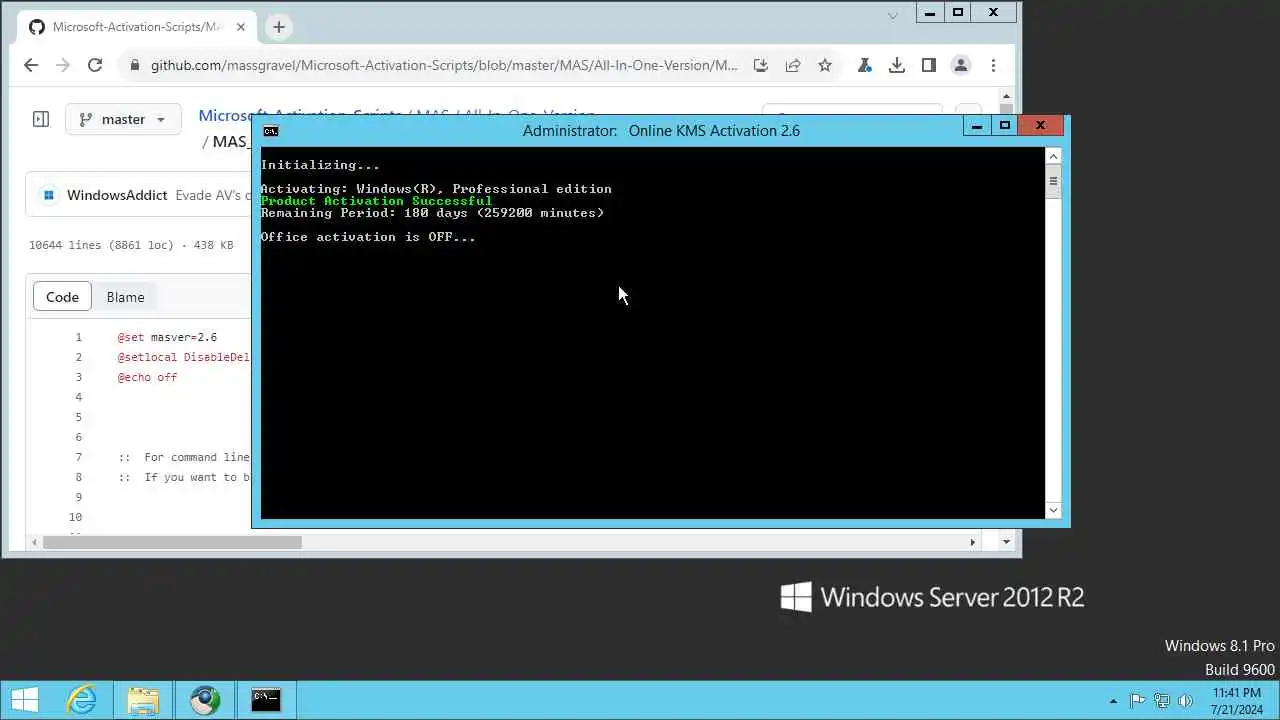Screen dimensions: 1280x720
Task: Click the KMS console scrollbar down arrow
Action: [1053, 510]
